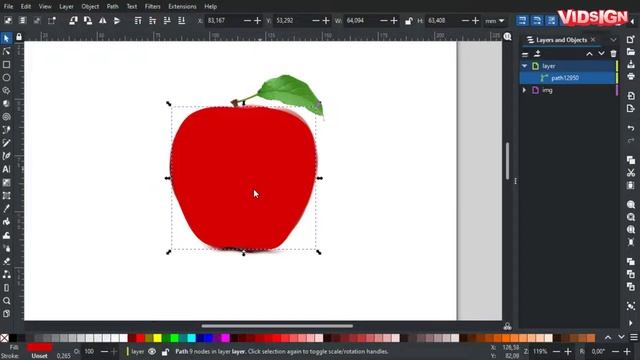Expand the 'img' layer node
640x360 pixels.
point(524,90)
